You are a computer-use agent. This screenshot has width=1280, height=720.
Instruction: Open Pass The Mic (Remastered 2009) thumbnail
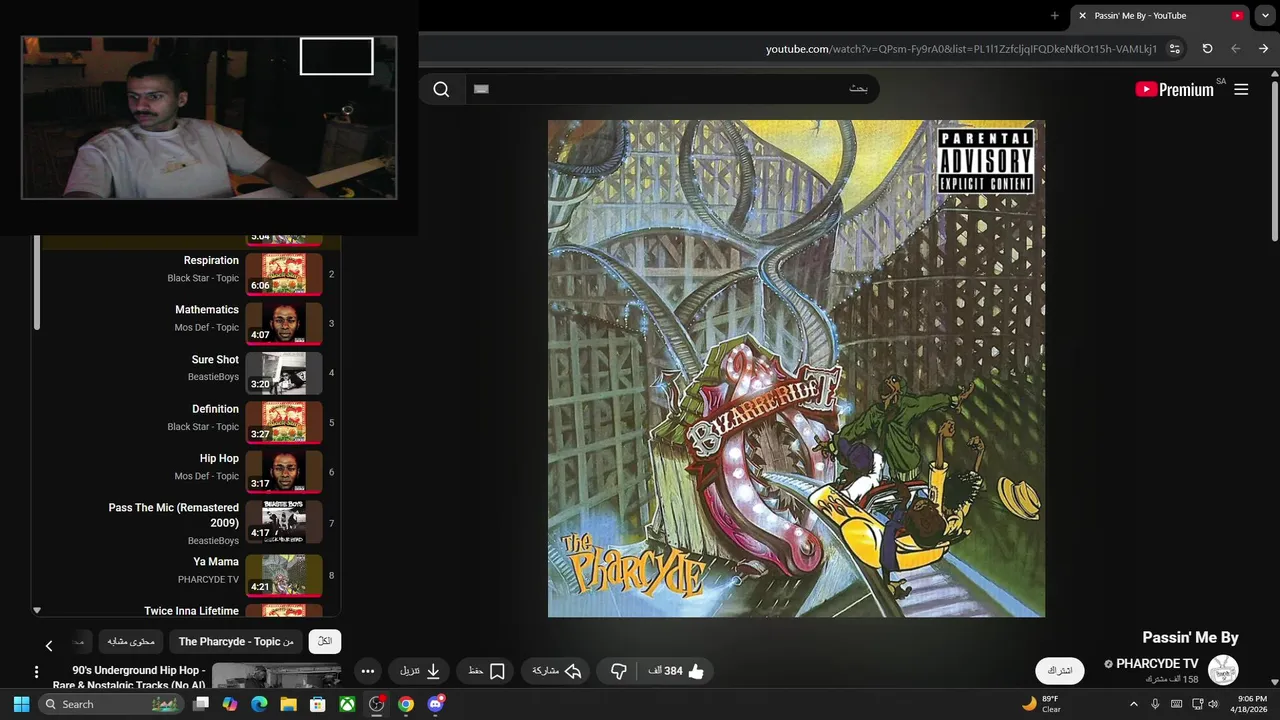(x=284, y=522)
